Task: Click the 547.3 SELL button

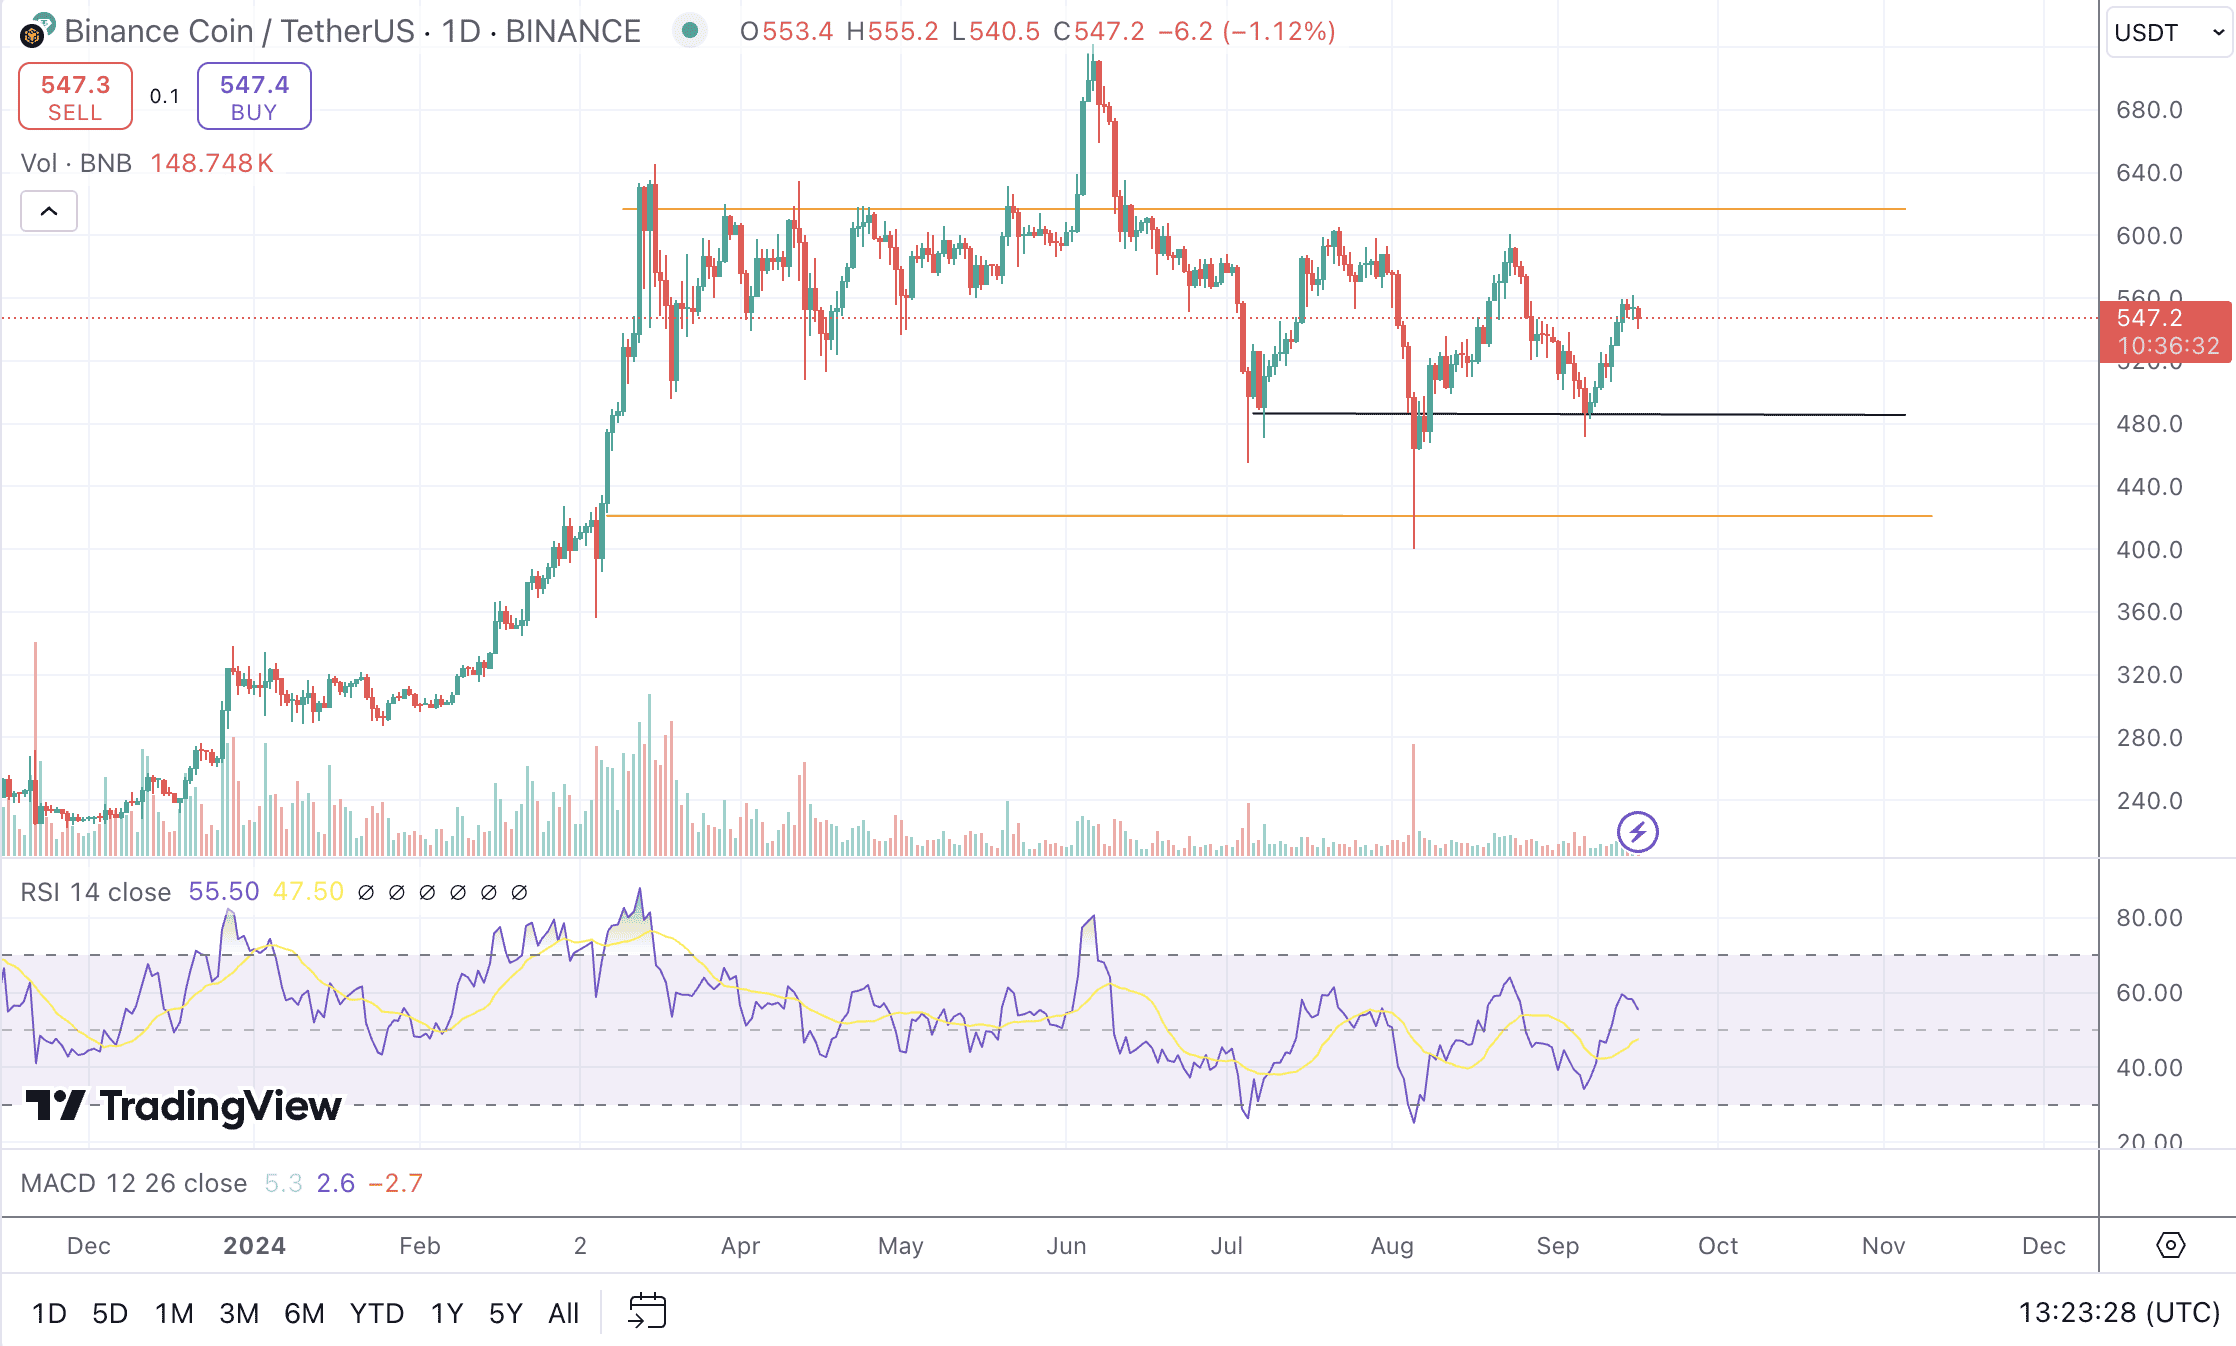Action: pyautogui.click(x=75, y=97)
